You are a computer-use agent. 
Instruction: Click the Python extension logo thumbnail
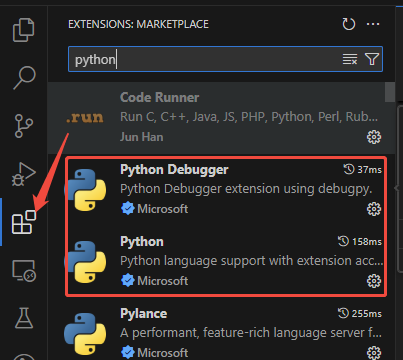(85, 262)
